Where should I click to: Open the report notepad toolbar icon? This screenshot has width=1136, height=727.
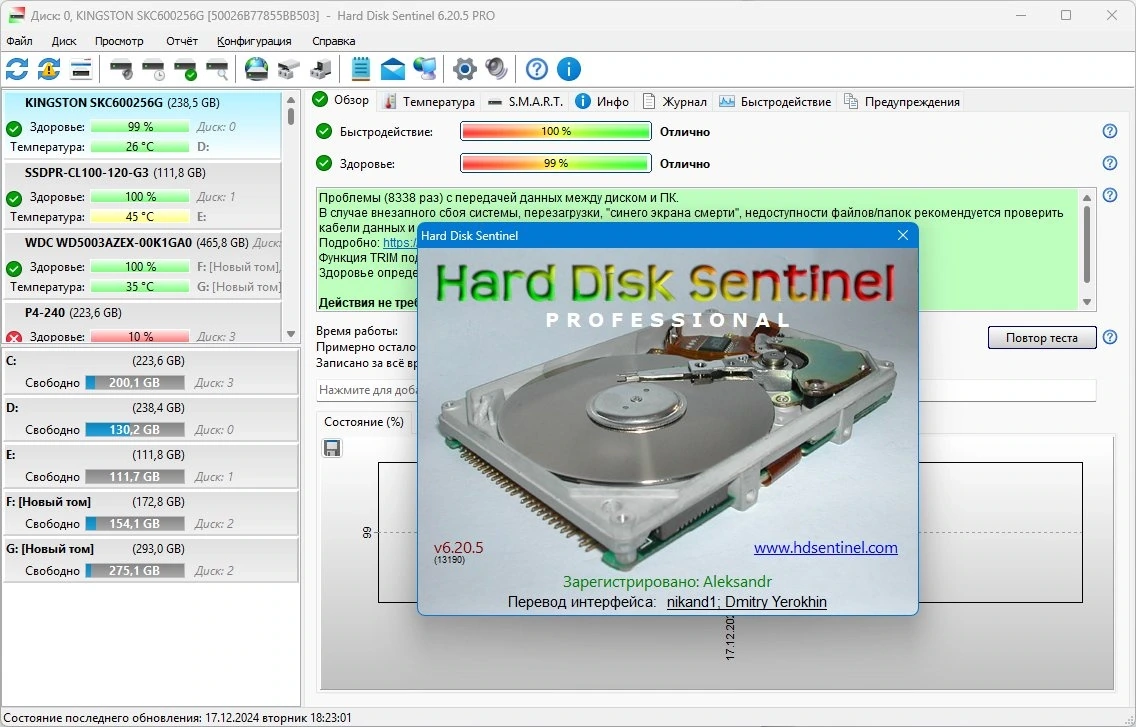pos(361,70)
